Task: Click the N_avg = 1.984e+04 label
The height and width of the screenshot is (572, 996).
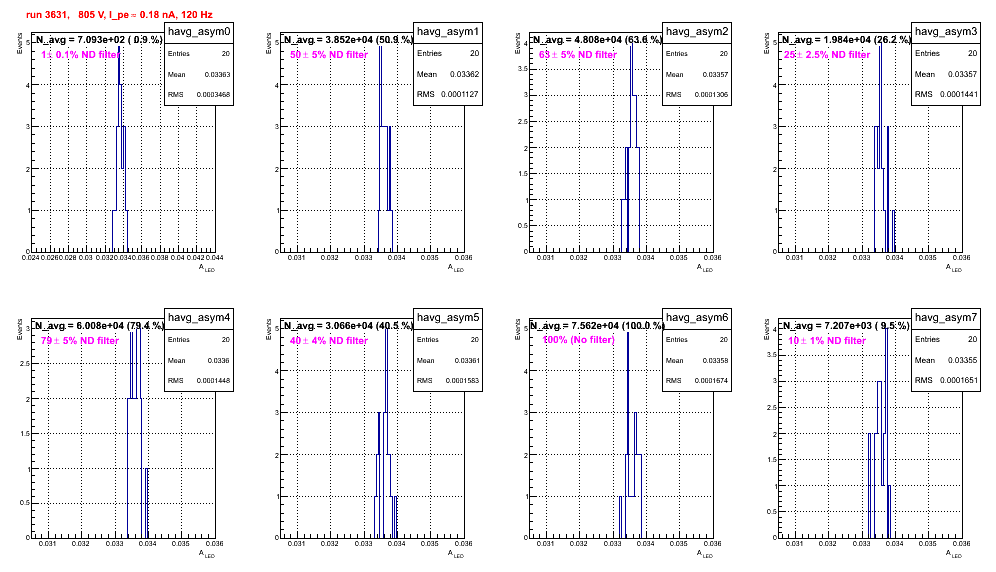Action: [x=846, y=39]
